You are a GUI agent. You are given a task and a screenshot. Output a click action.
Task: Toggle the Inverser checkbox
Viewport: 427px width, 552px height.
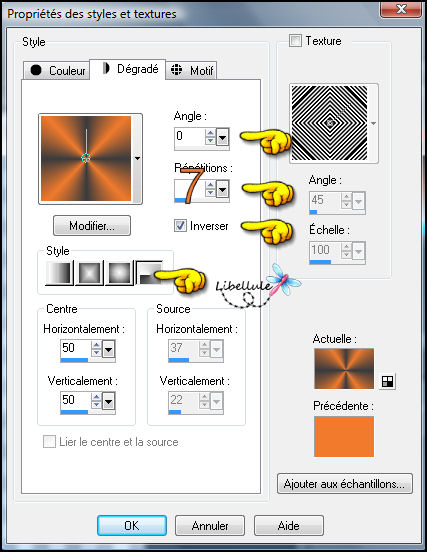[180, 225]
